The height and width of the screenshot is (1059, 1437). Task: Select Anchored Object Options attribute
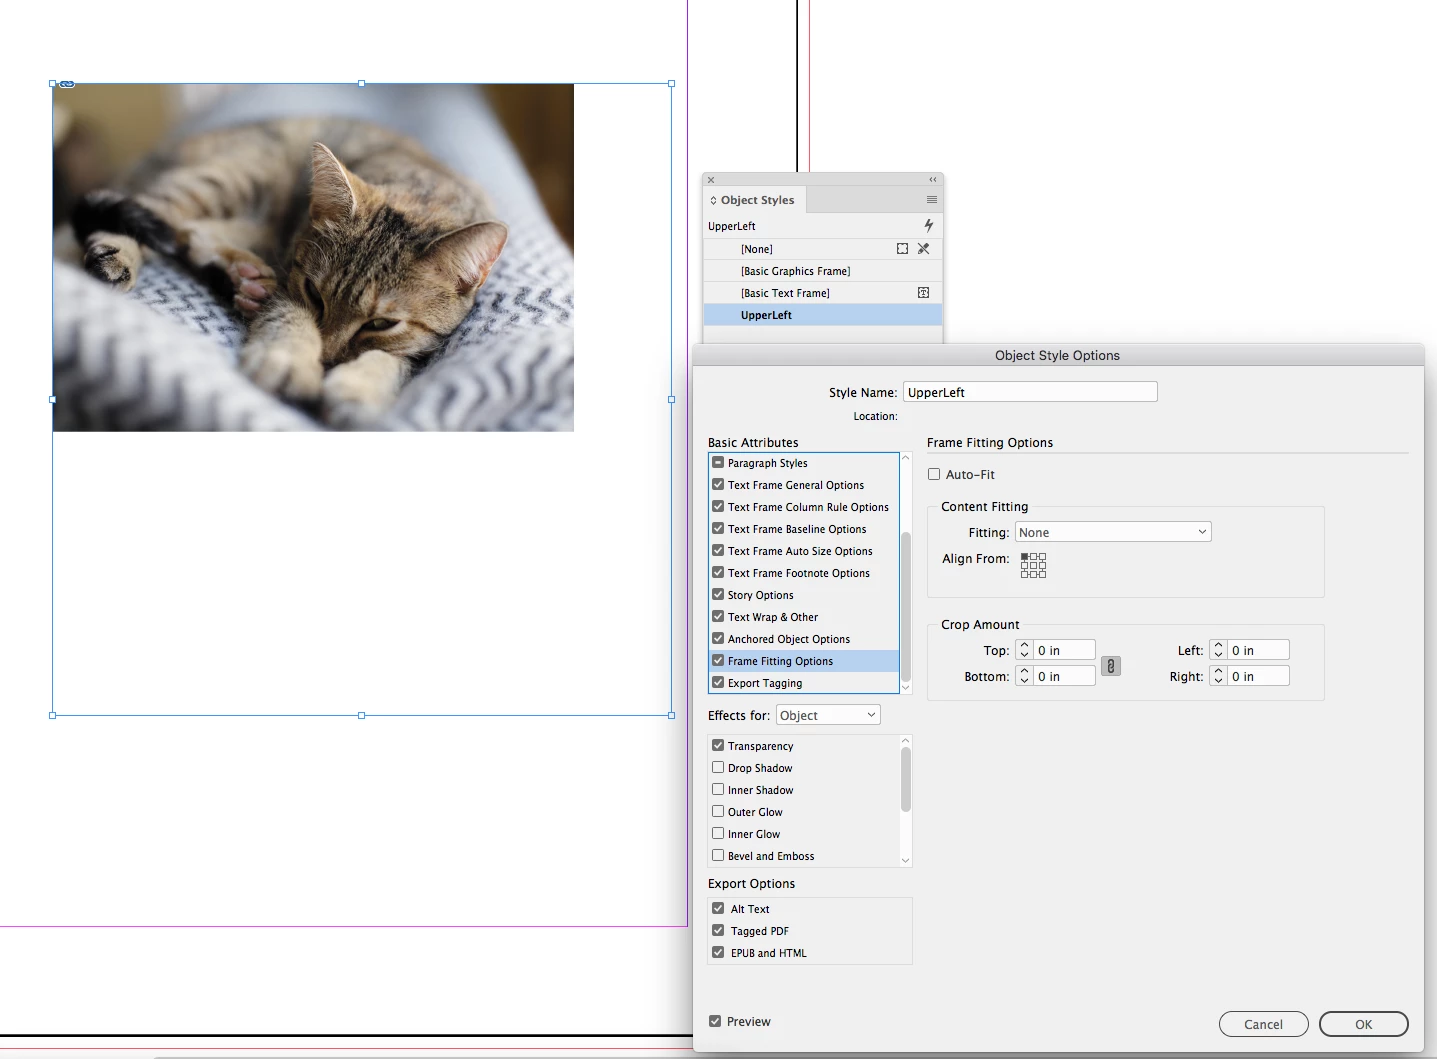coord(804,639)
